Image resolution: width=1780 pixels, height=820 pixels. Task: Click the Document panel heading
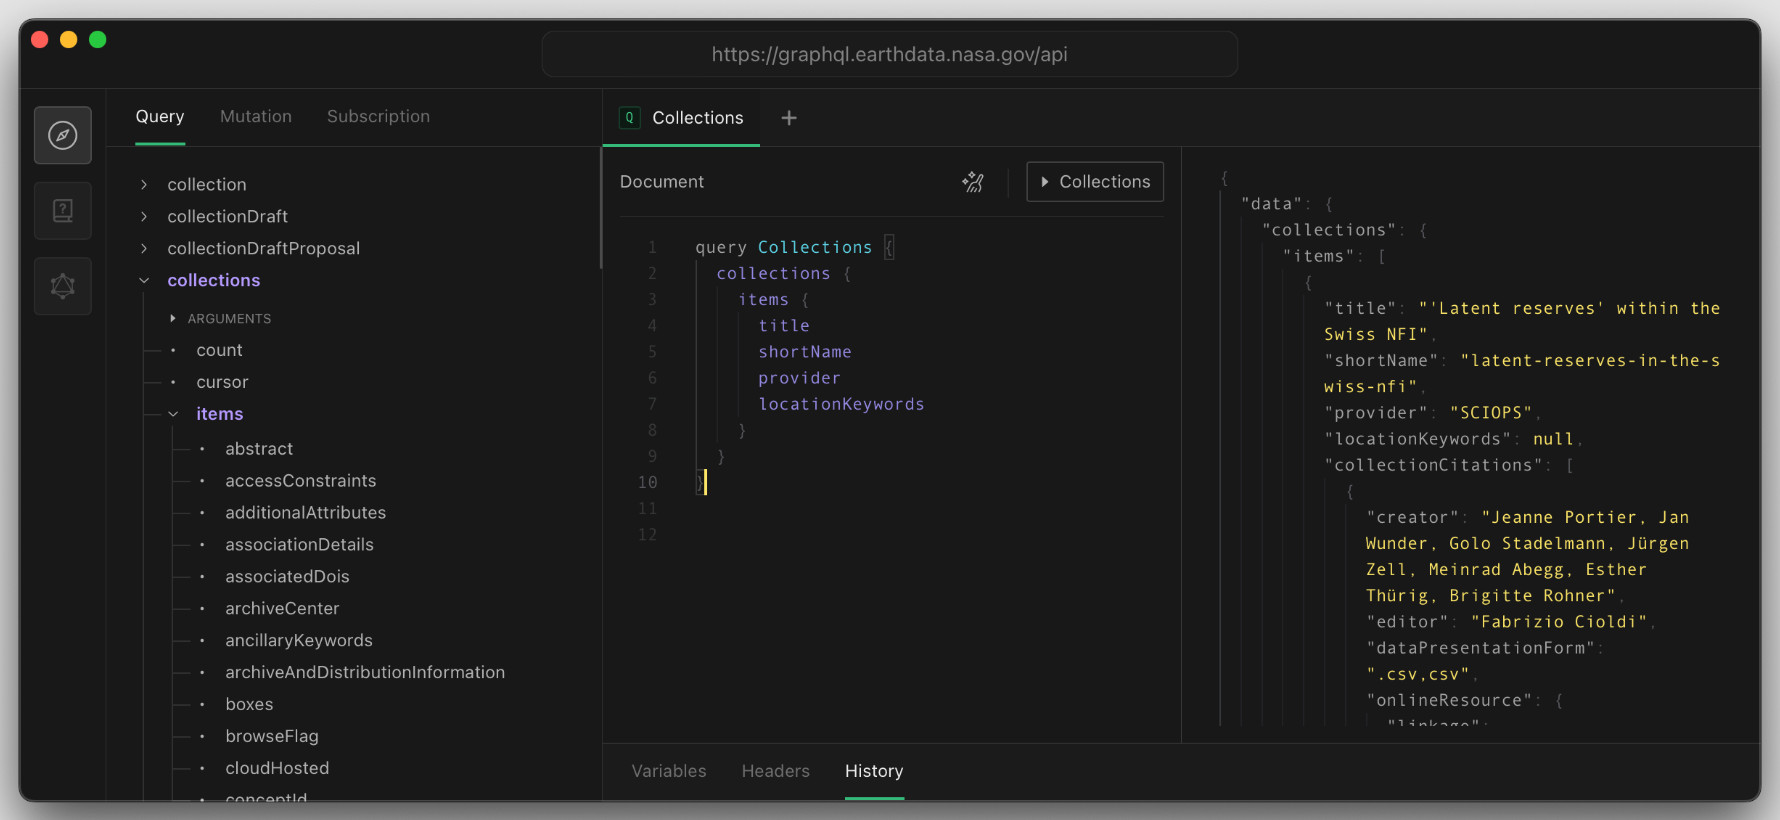tap(662, 182)
